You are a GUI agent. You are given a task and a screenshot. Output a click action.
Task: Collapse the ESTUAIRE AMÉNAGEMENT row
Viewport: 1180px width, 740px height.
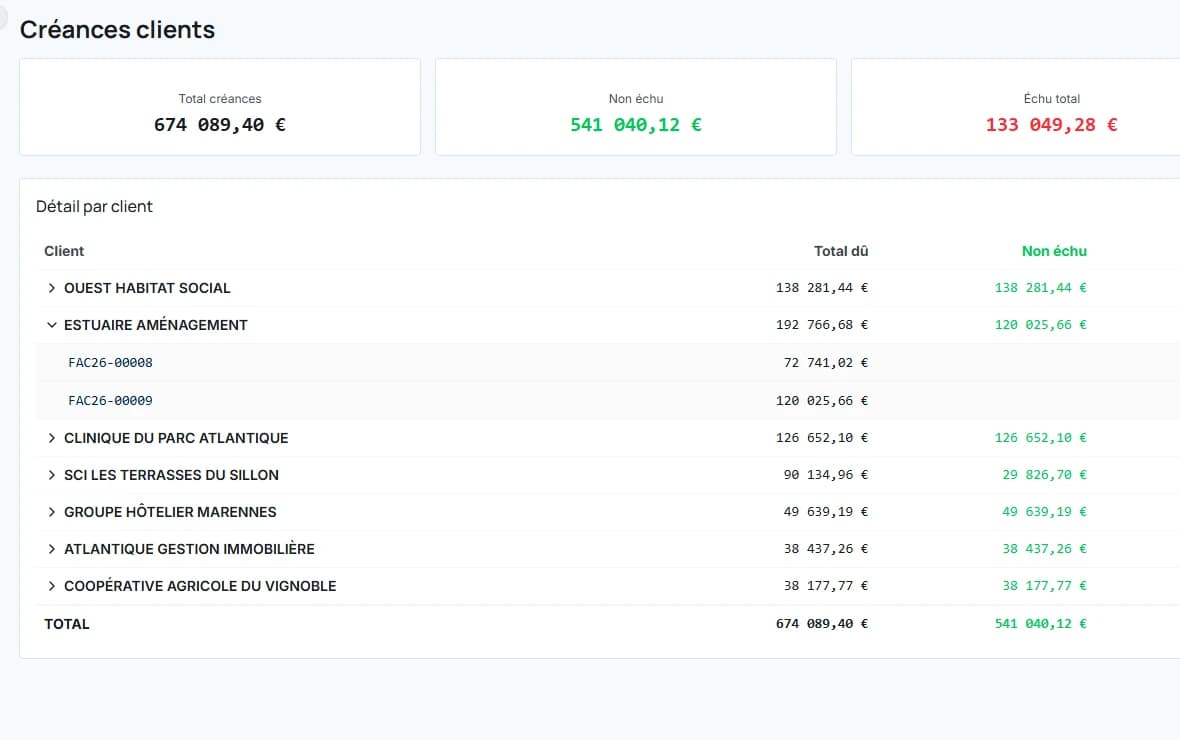[x=51, y=325]
